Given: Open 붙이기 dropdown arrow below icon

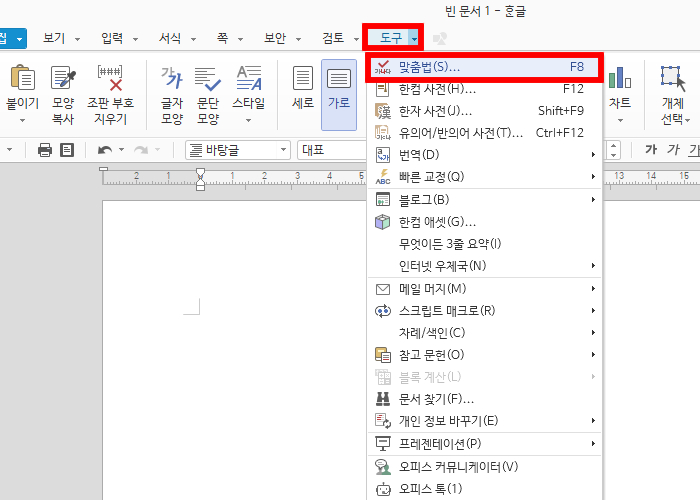Looking at the screenshot, I should [x=22, y=120].
